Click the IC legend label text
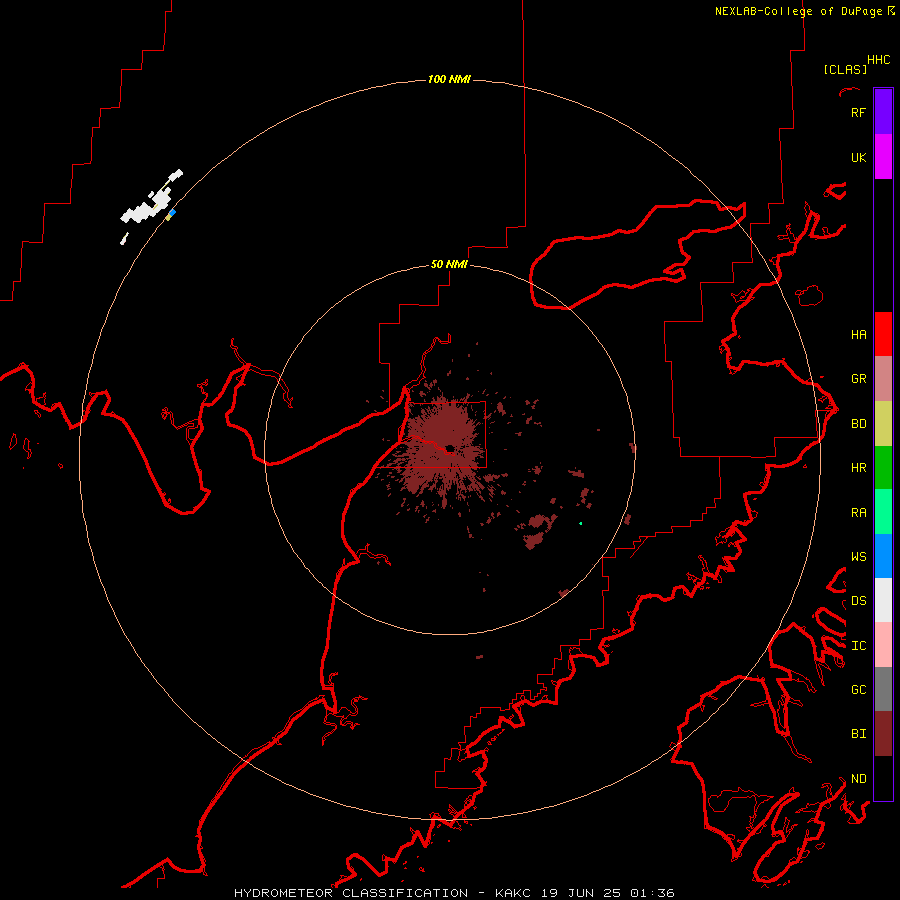900x900 pixels. pos(858,646)
